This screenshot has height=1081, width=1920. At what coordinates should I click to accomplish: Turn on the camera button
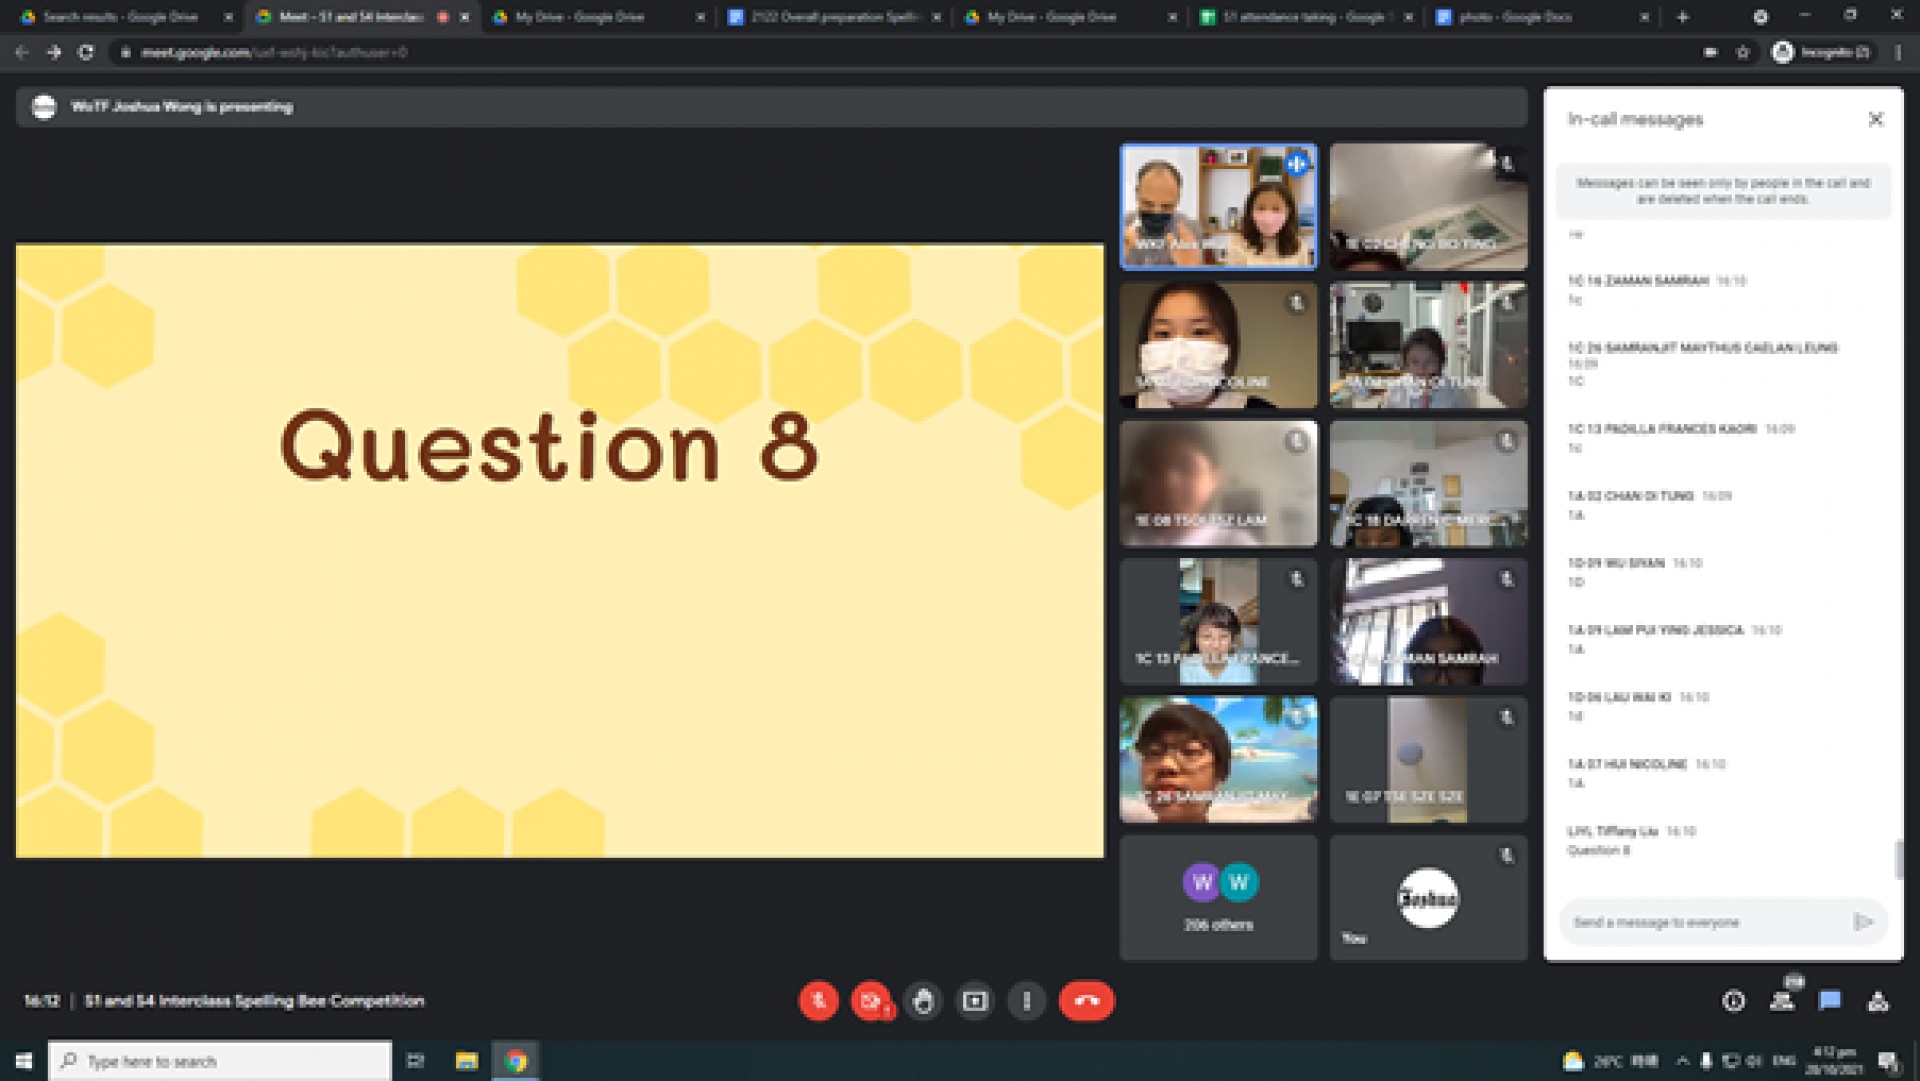coord(871,1001)
